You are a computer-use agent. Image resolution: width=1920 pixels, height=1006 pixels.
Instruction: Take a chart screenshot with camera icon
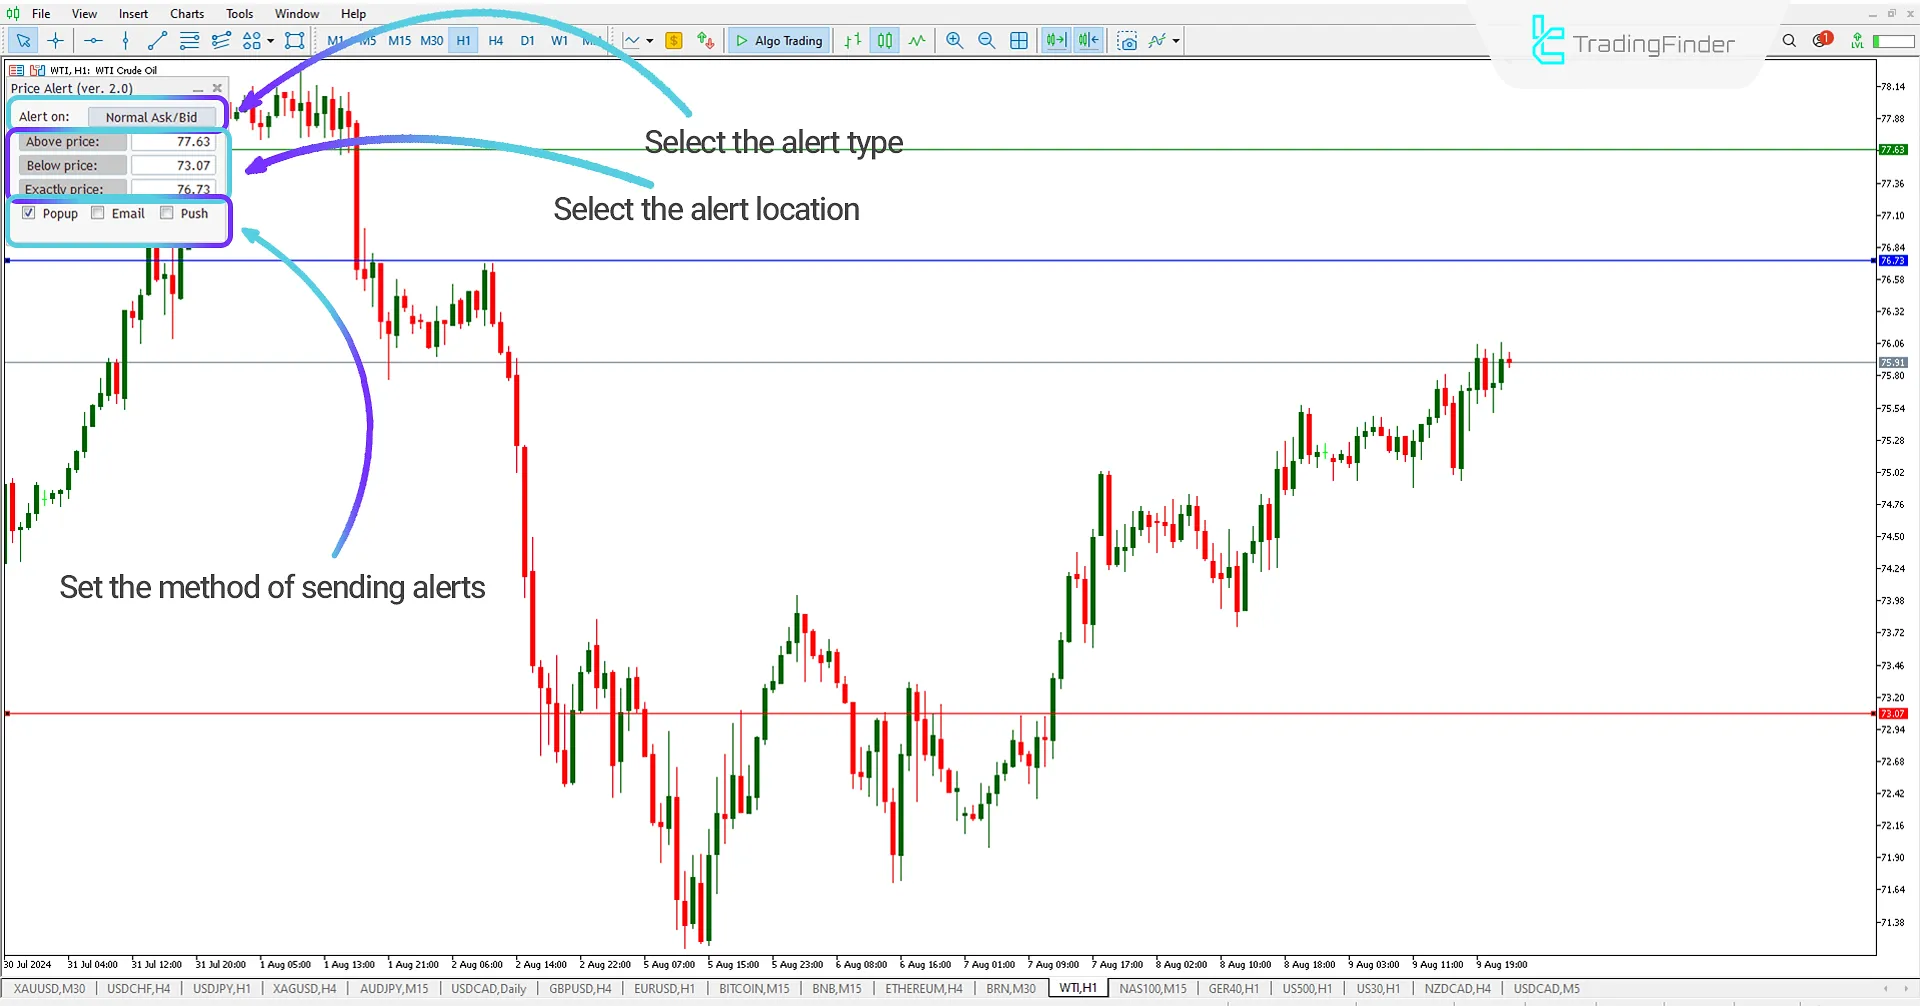click(x=1127, y=41)
